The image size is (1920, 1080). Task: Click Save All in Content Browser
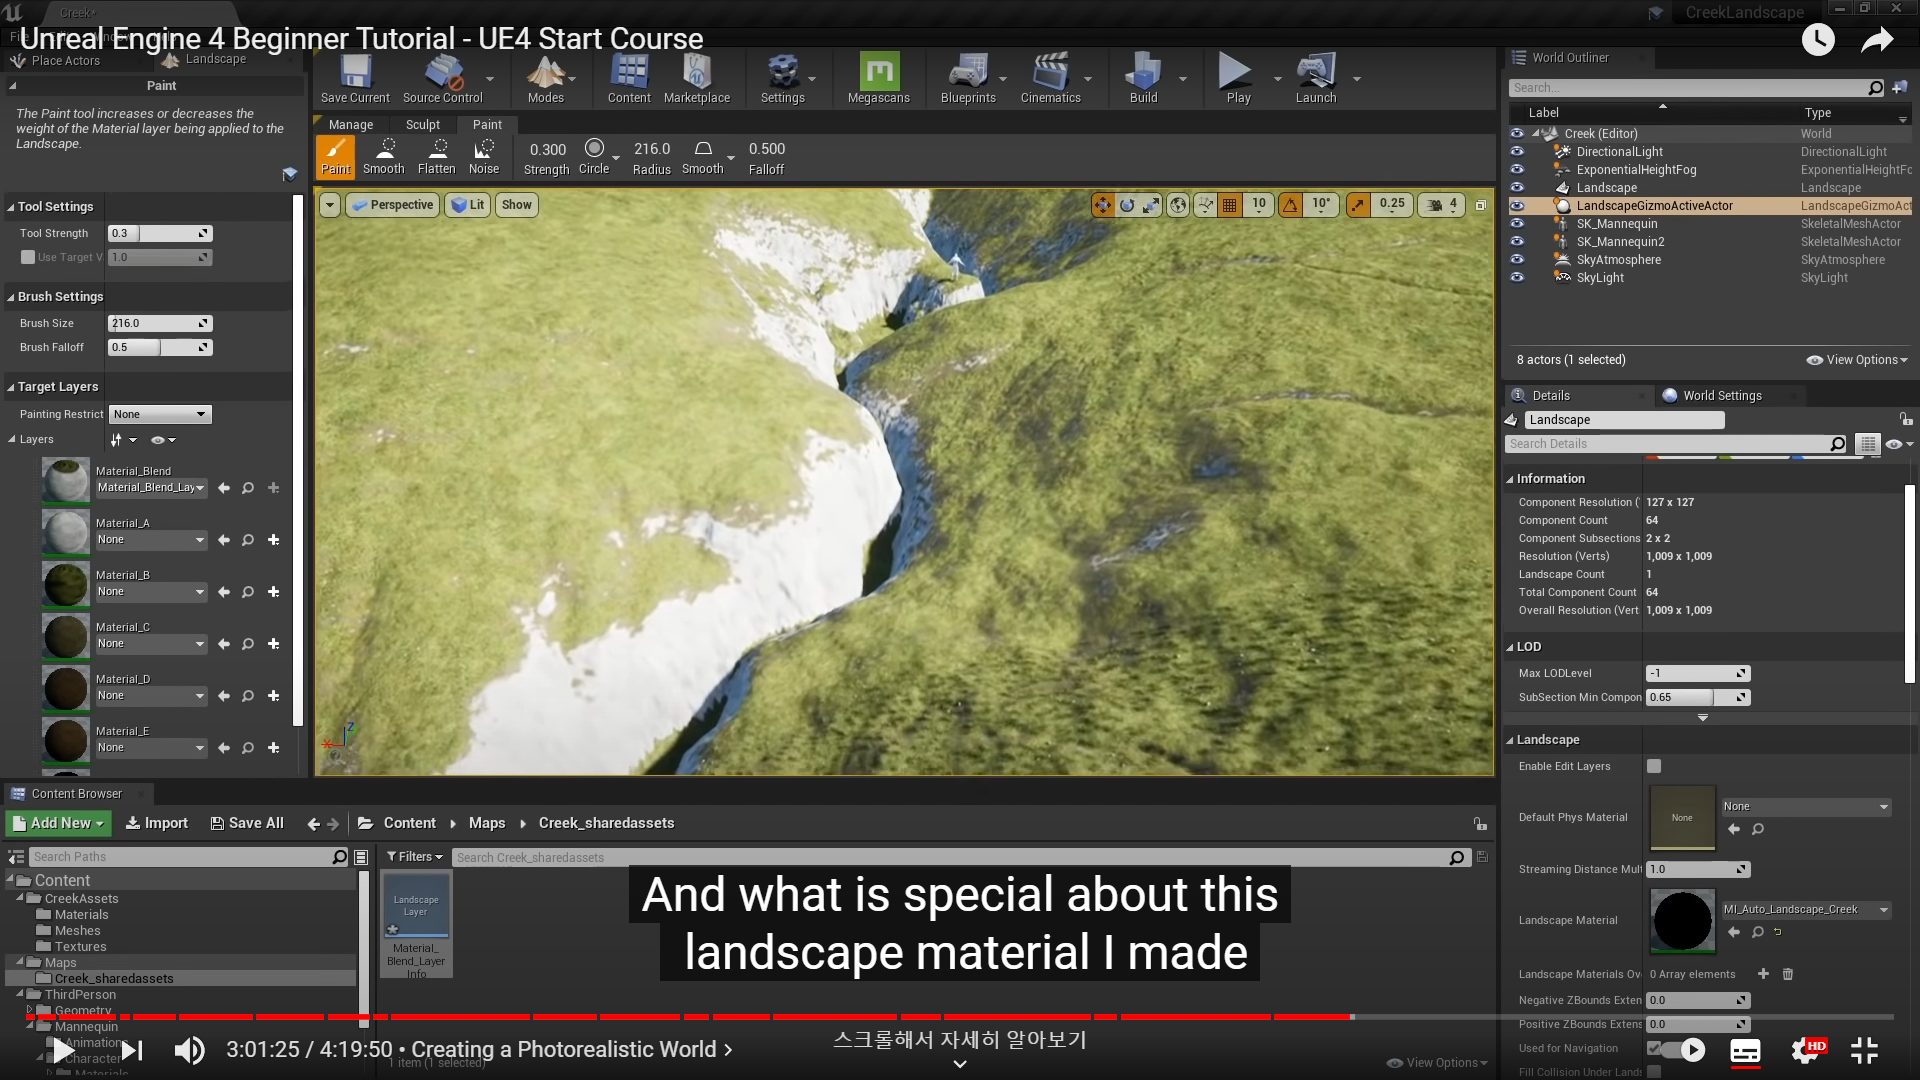(x=247, y=823)
